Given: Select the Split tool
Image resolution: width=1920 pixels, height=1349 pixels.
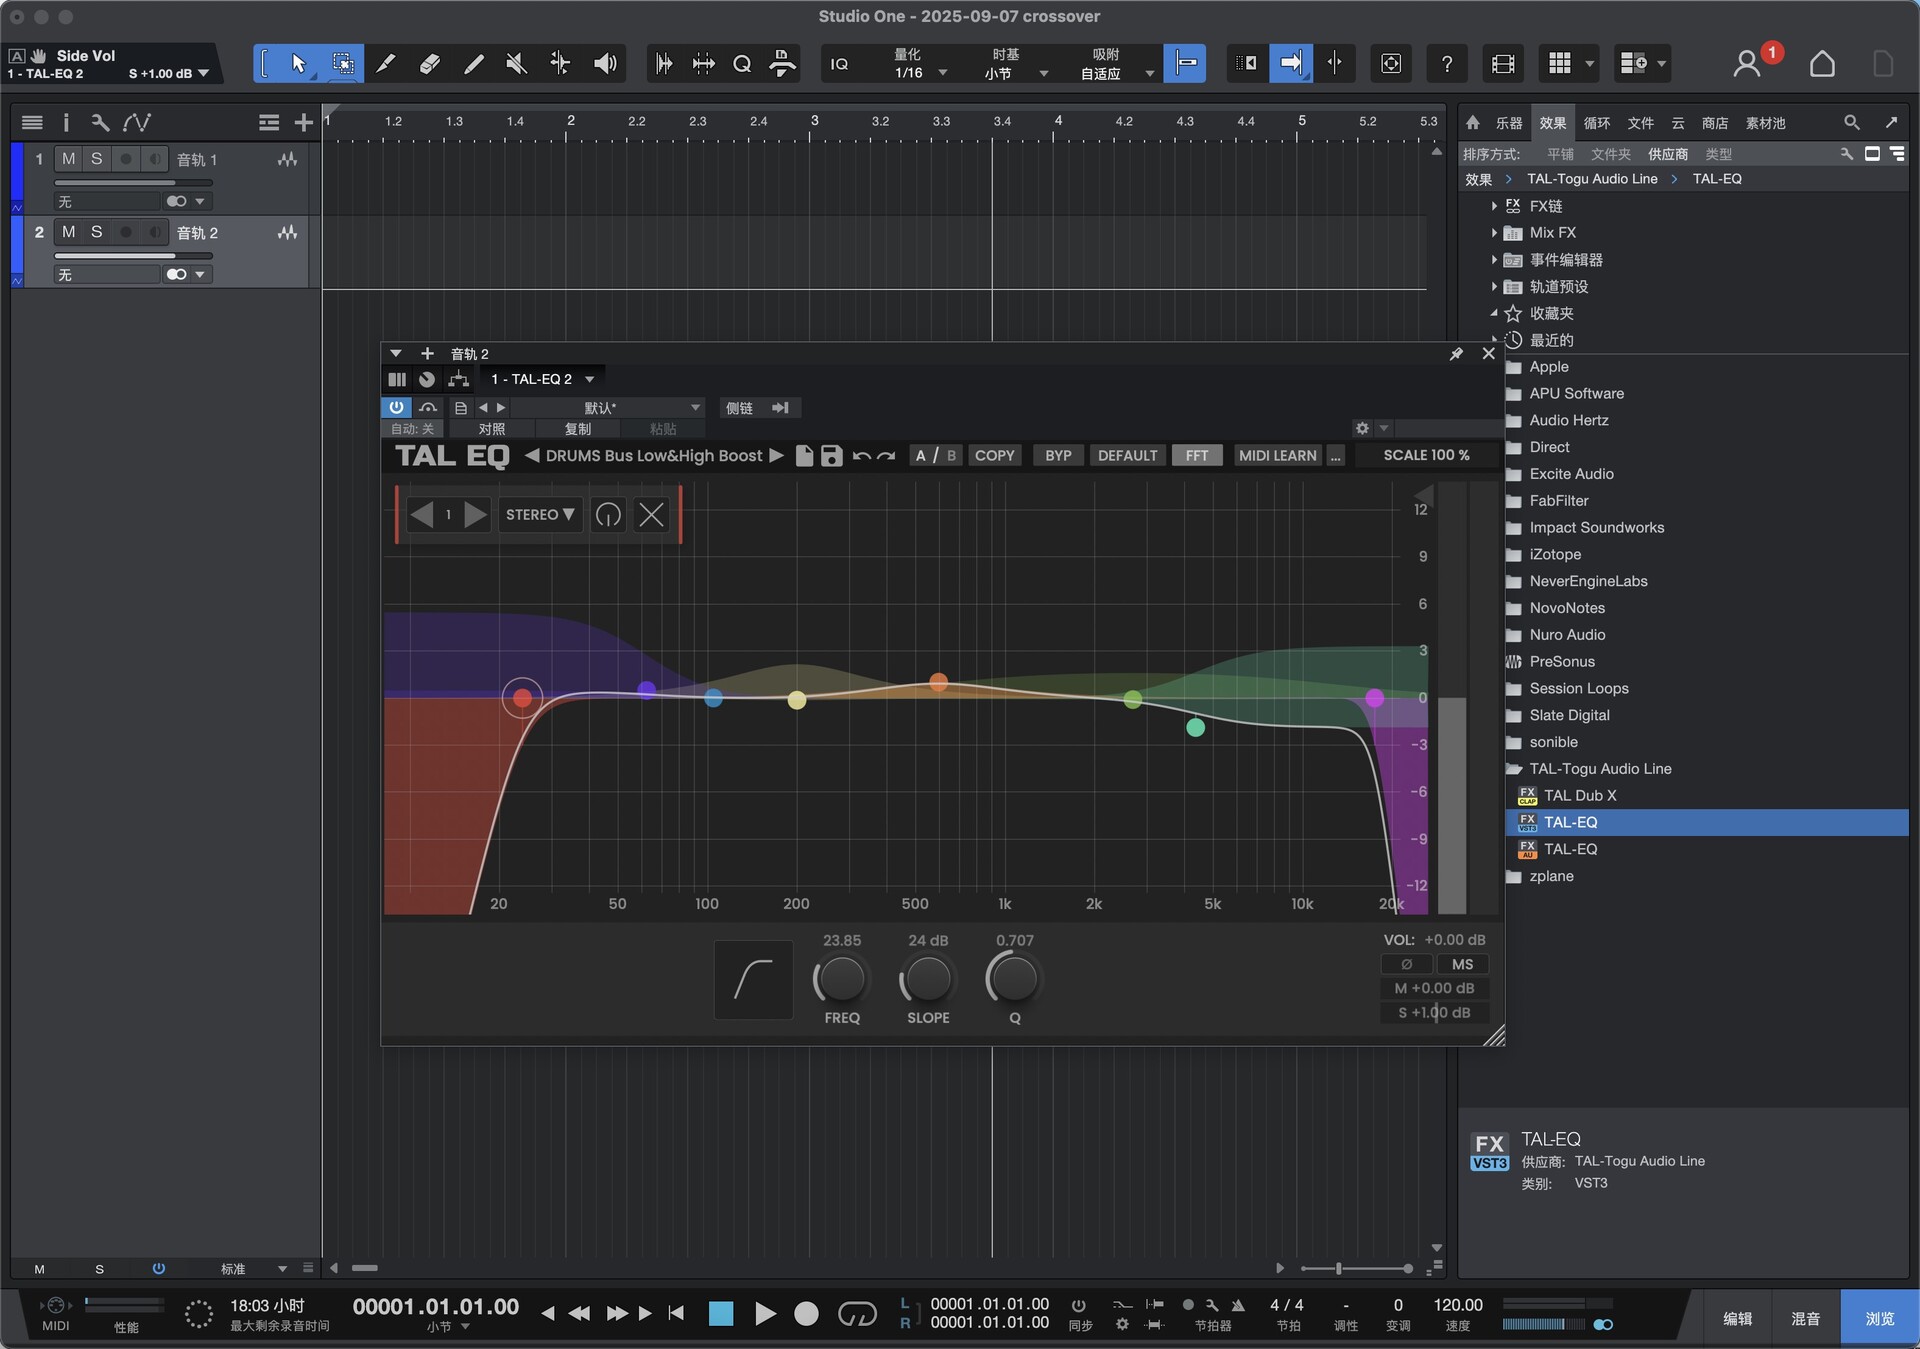Looking at the screenshot, I should click(x=385, y=64).
